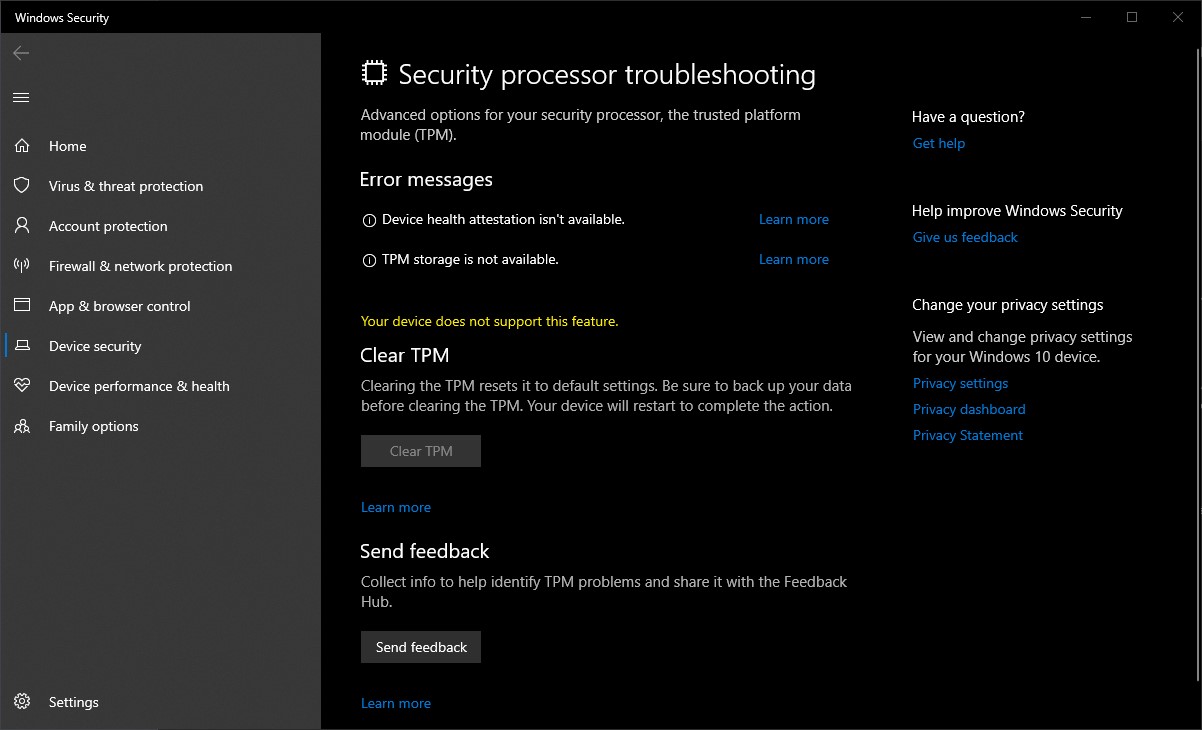Click 'Help improve Windows Security' heading

[1017, 211]
